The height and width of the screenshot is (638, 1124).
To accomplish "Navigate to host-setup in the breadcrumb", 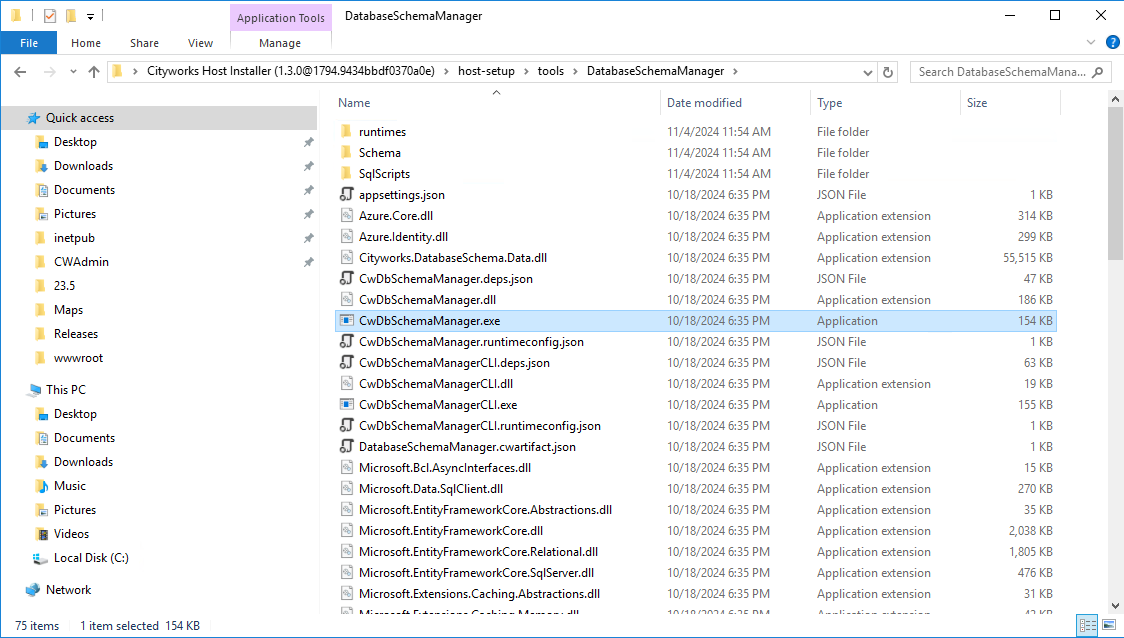I will coord(487,72).
